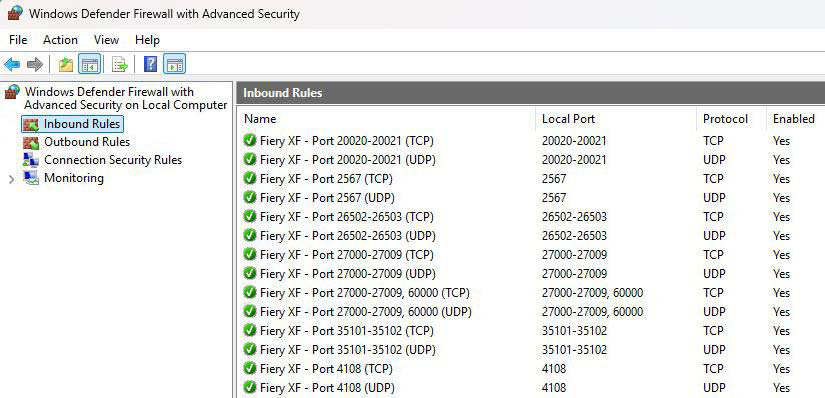Click green check icon of Port 27000-27009 (UDP) rule
The height and width of the screenshot is (398, 825).
[x=250, y=273]
